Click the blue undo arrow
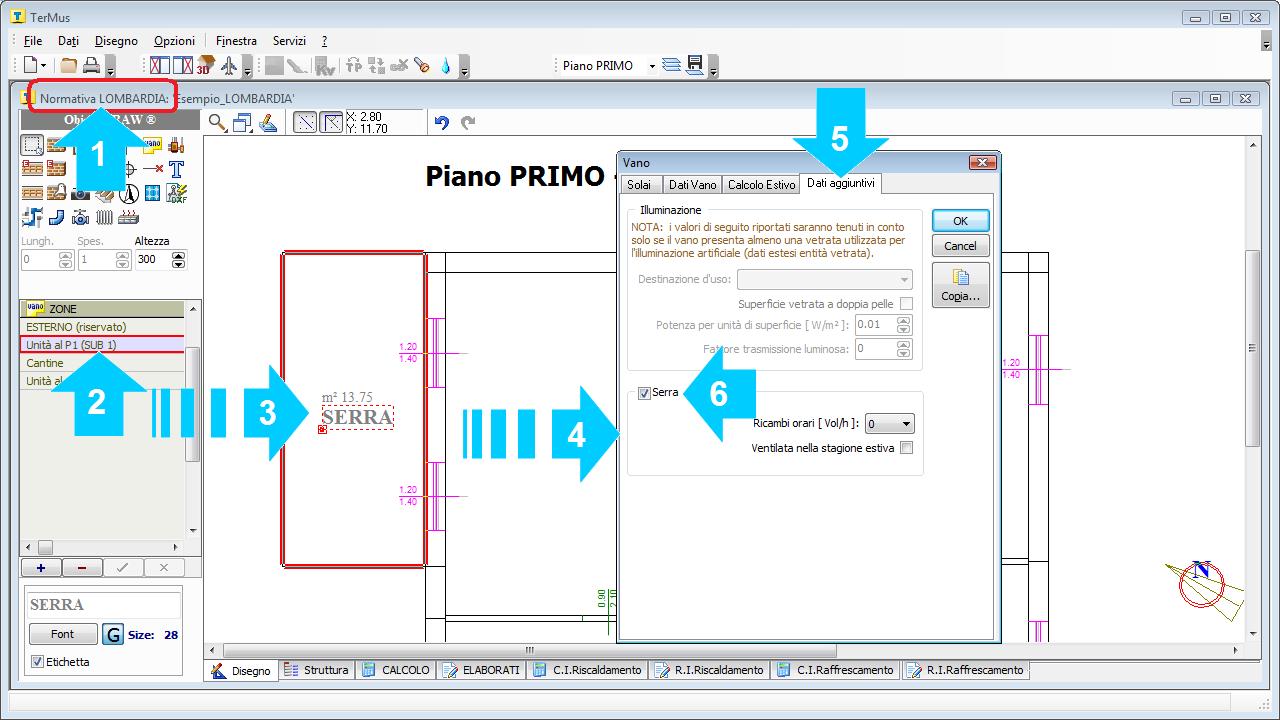 coord(442,123)
